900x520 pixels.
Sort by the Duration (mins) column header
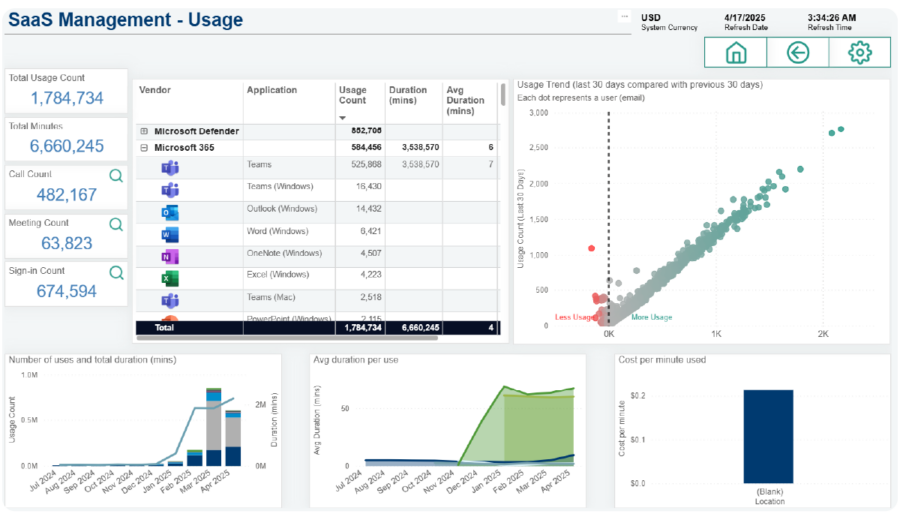(408, 95)
